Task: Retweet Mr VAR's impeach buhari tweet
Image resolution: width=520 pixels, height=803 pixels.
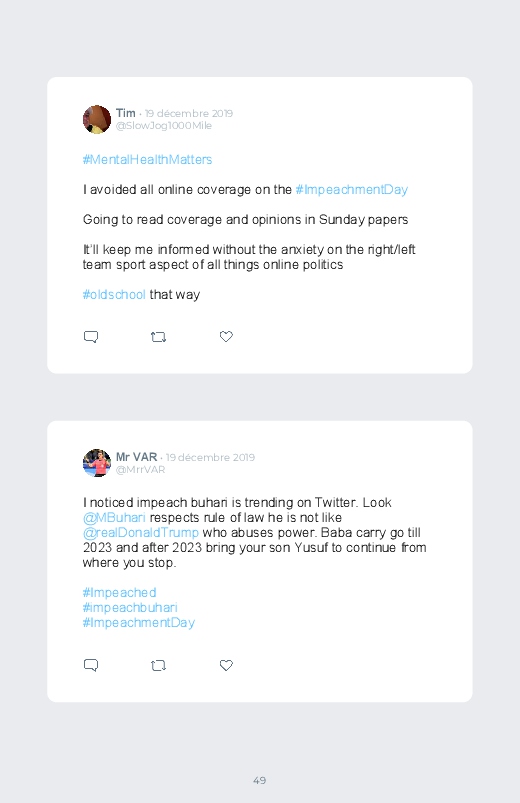Action: point(158,666)
